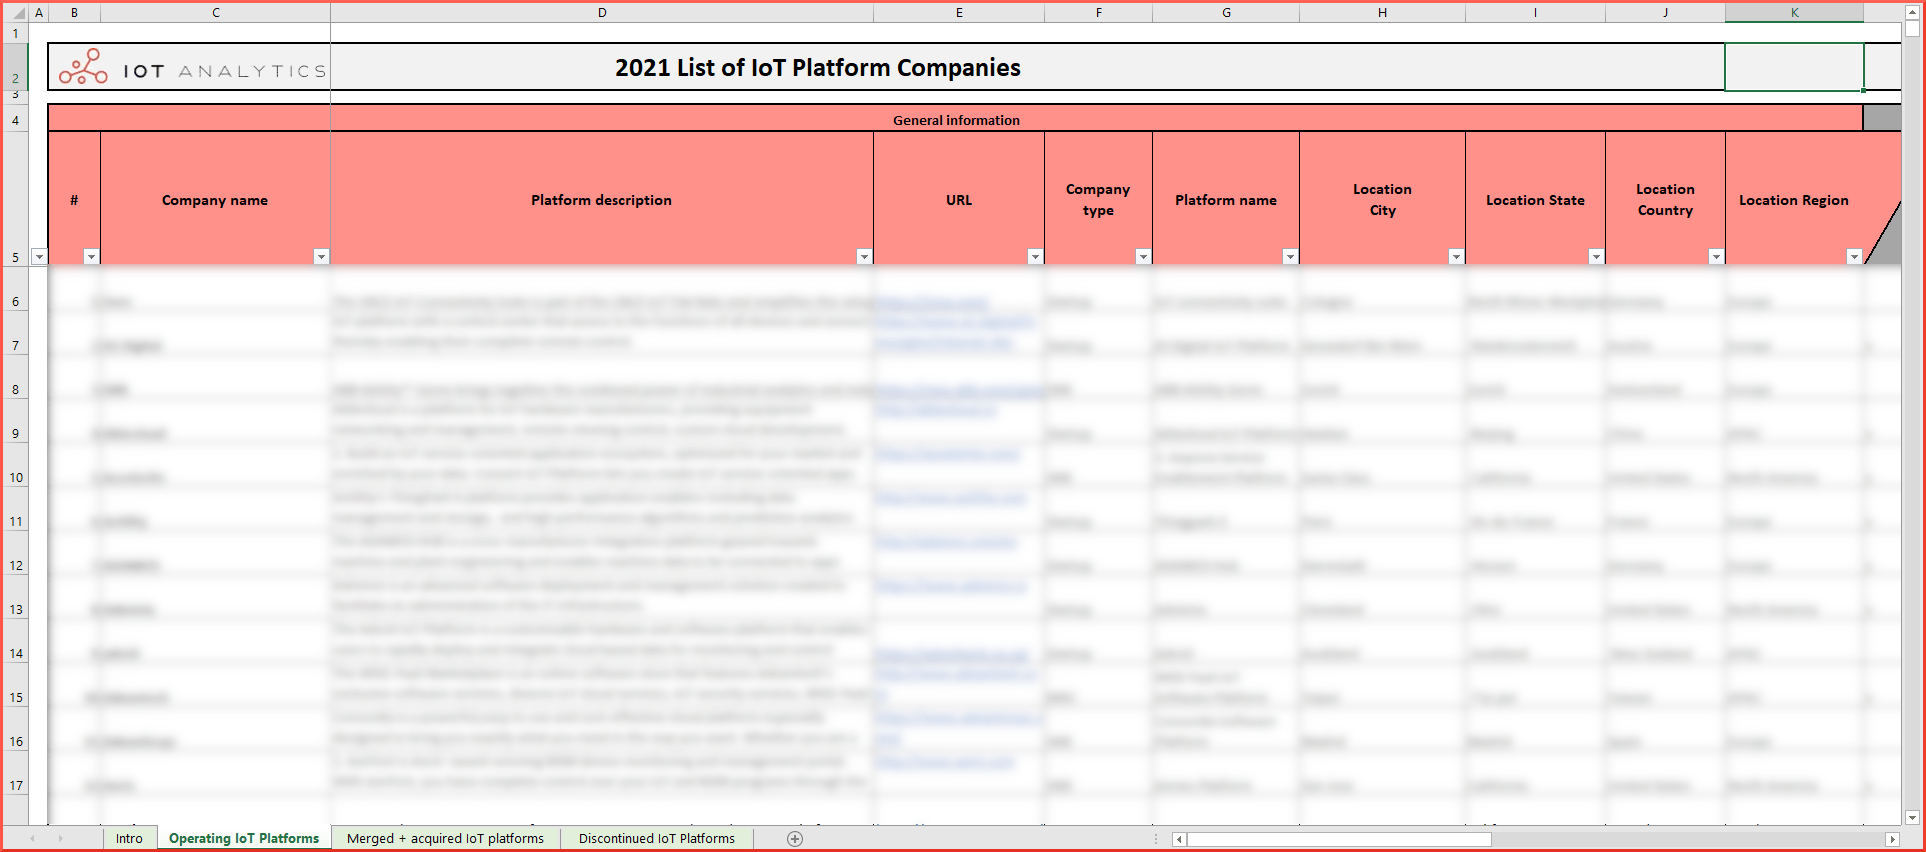Select column H header
This screenshot has height=852, width=1926.
click(x=1382, y=13)
